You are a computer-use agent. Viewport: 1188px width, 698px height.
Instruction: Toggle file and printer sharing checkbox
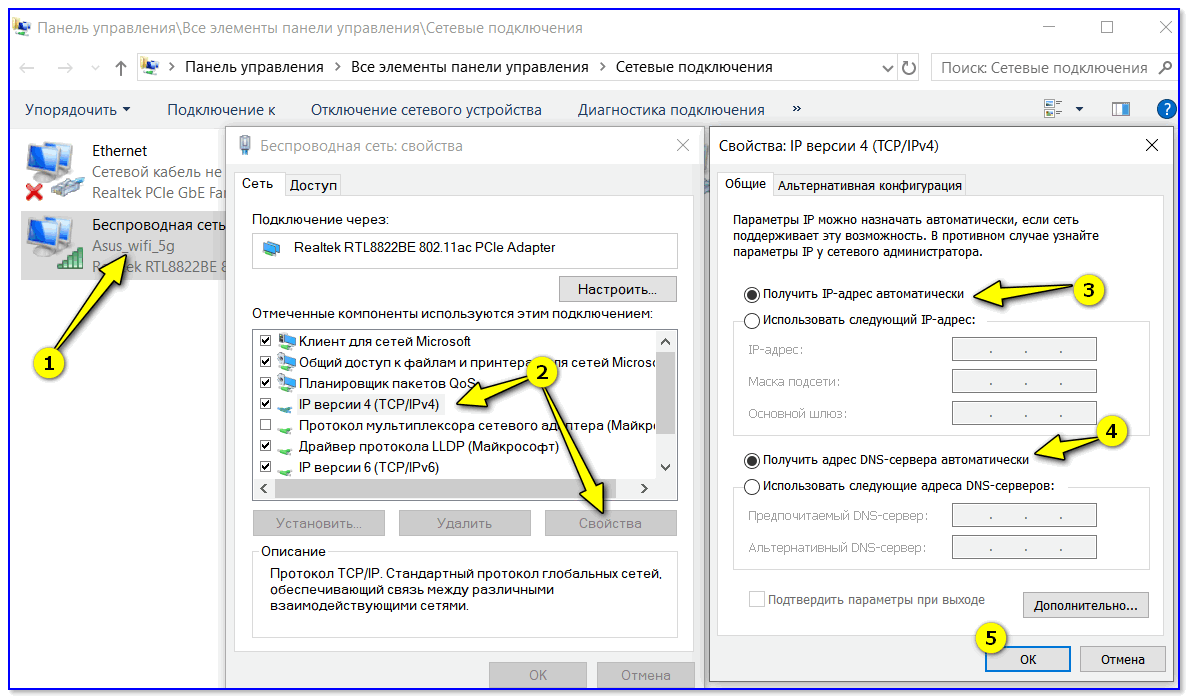[x=265, y=362]
